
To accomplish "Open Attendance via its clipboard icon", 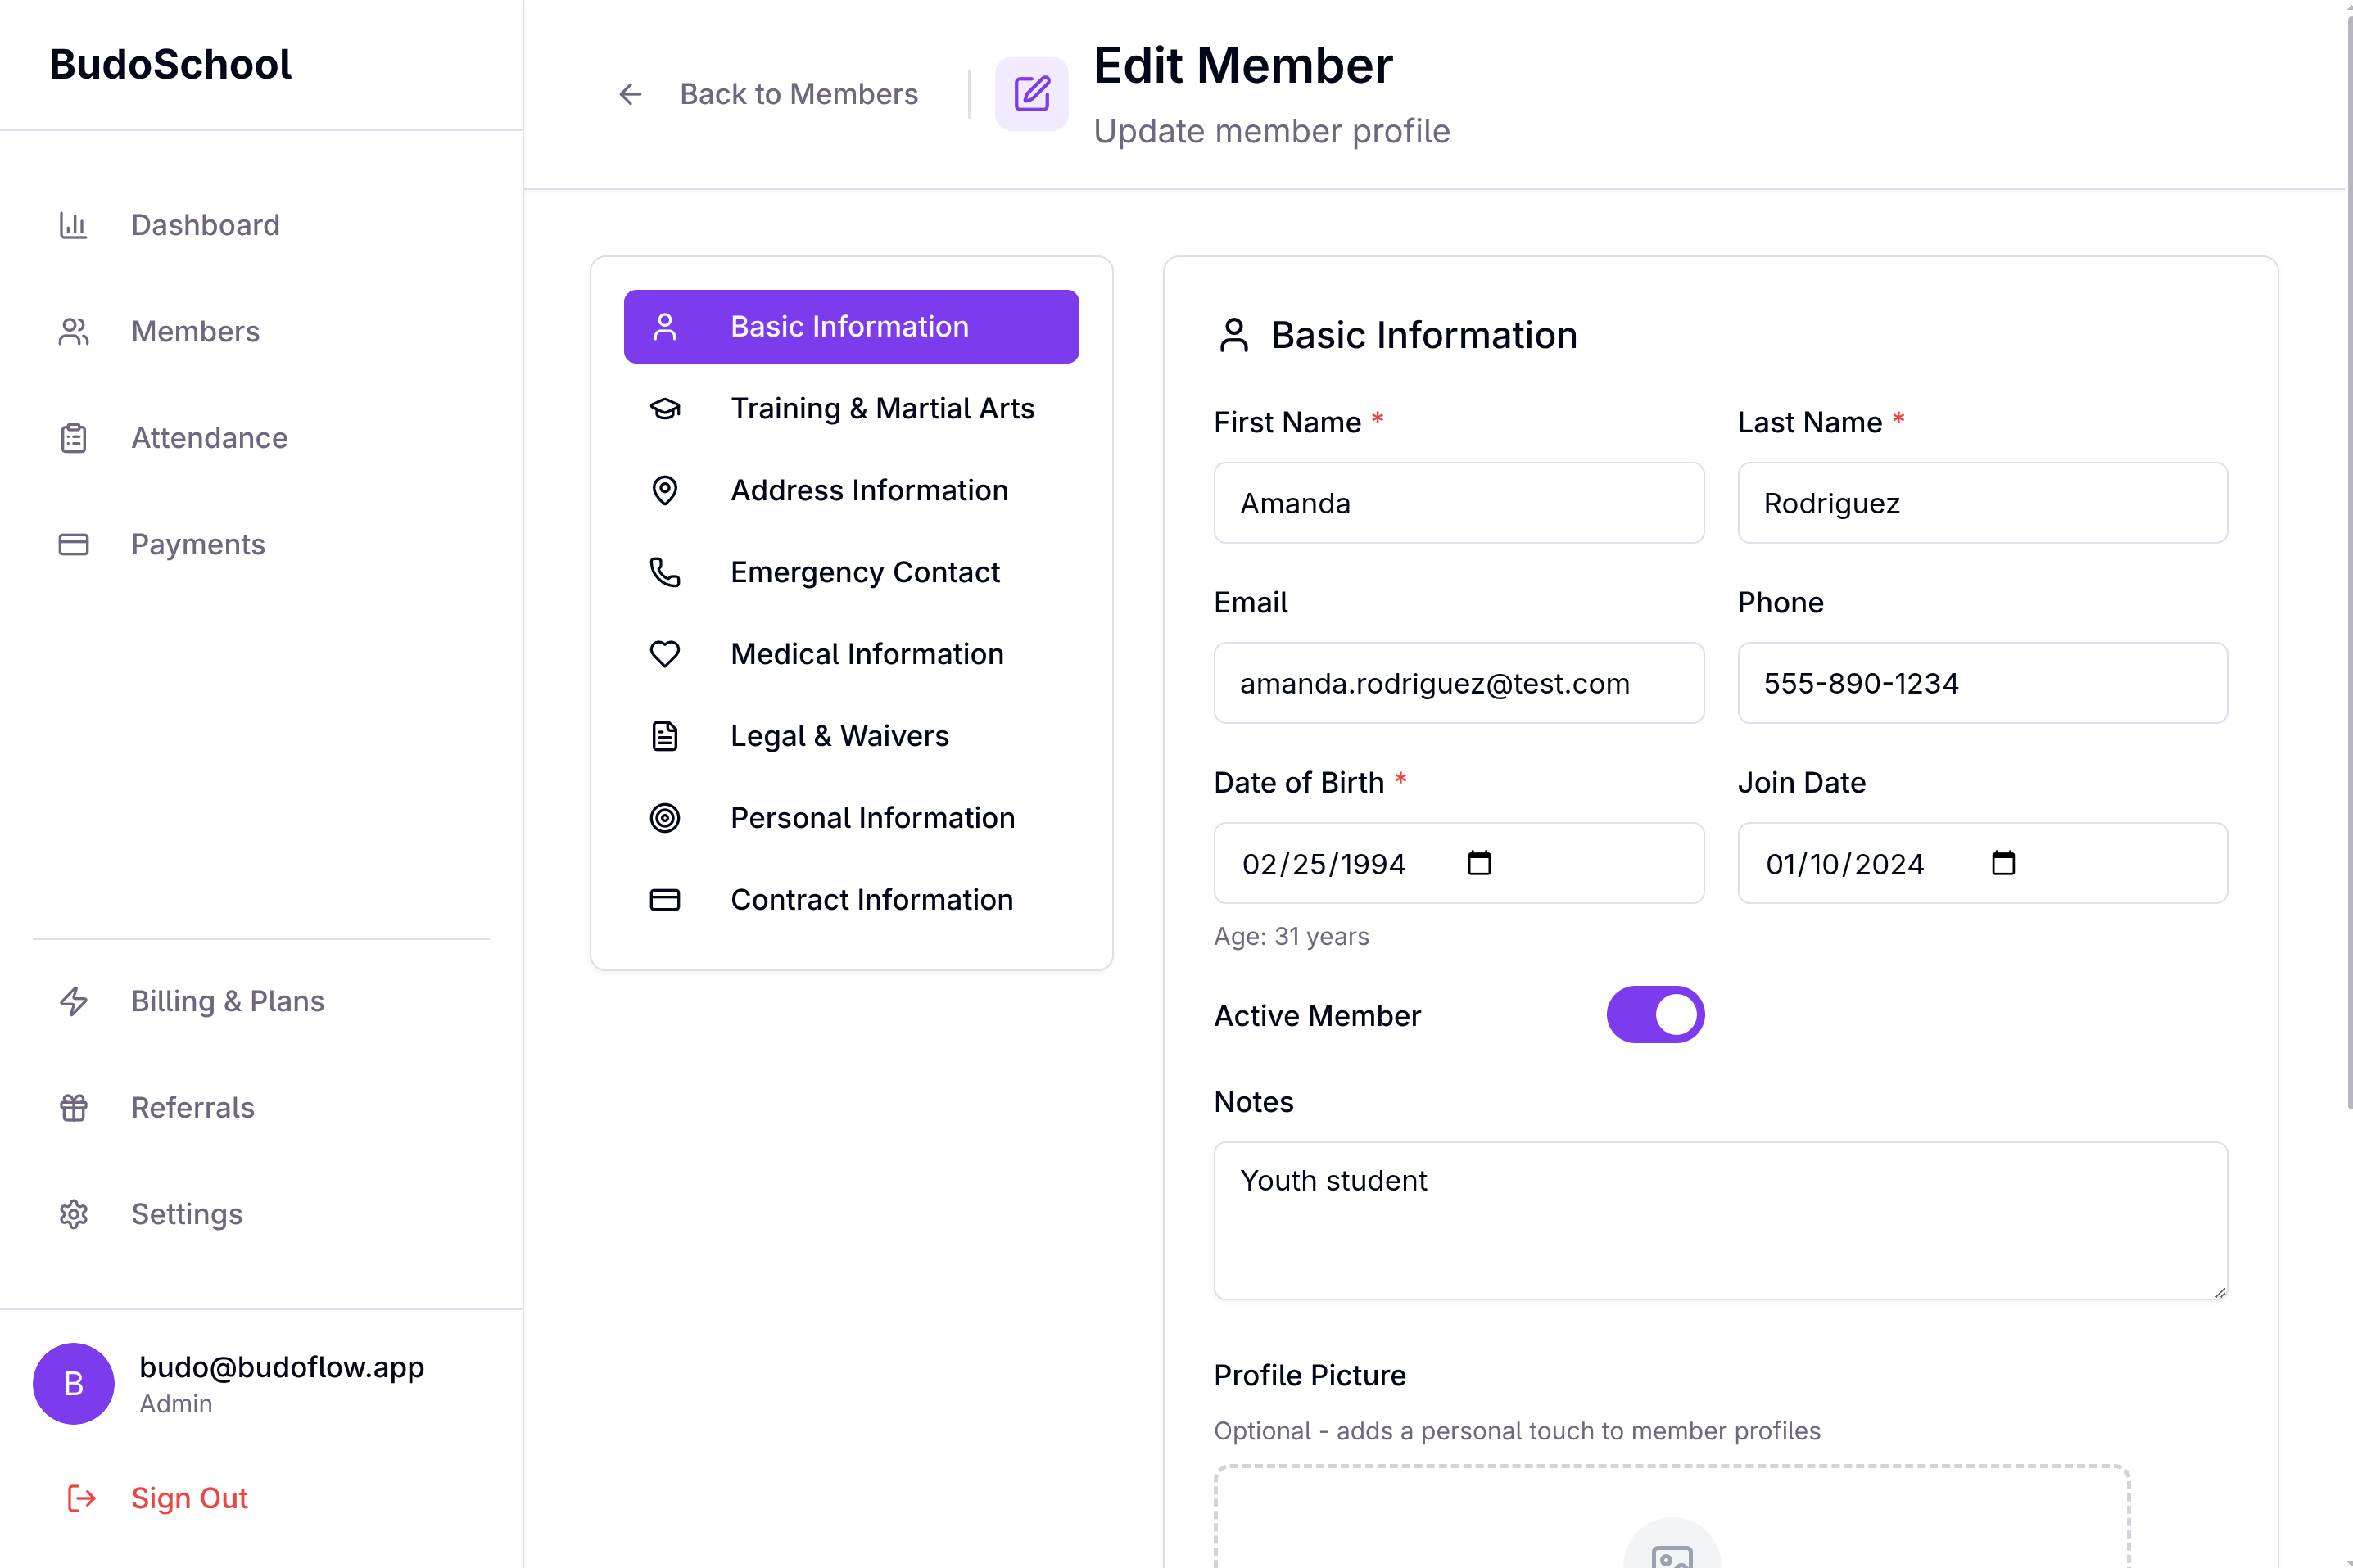I will coord(74,438).
